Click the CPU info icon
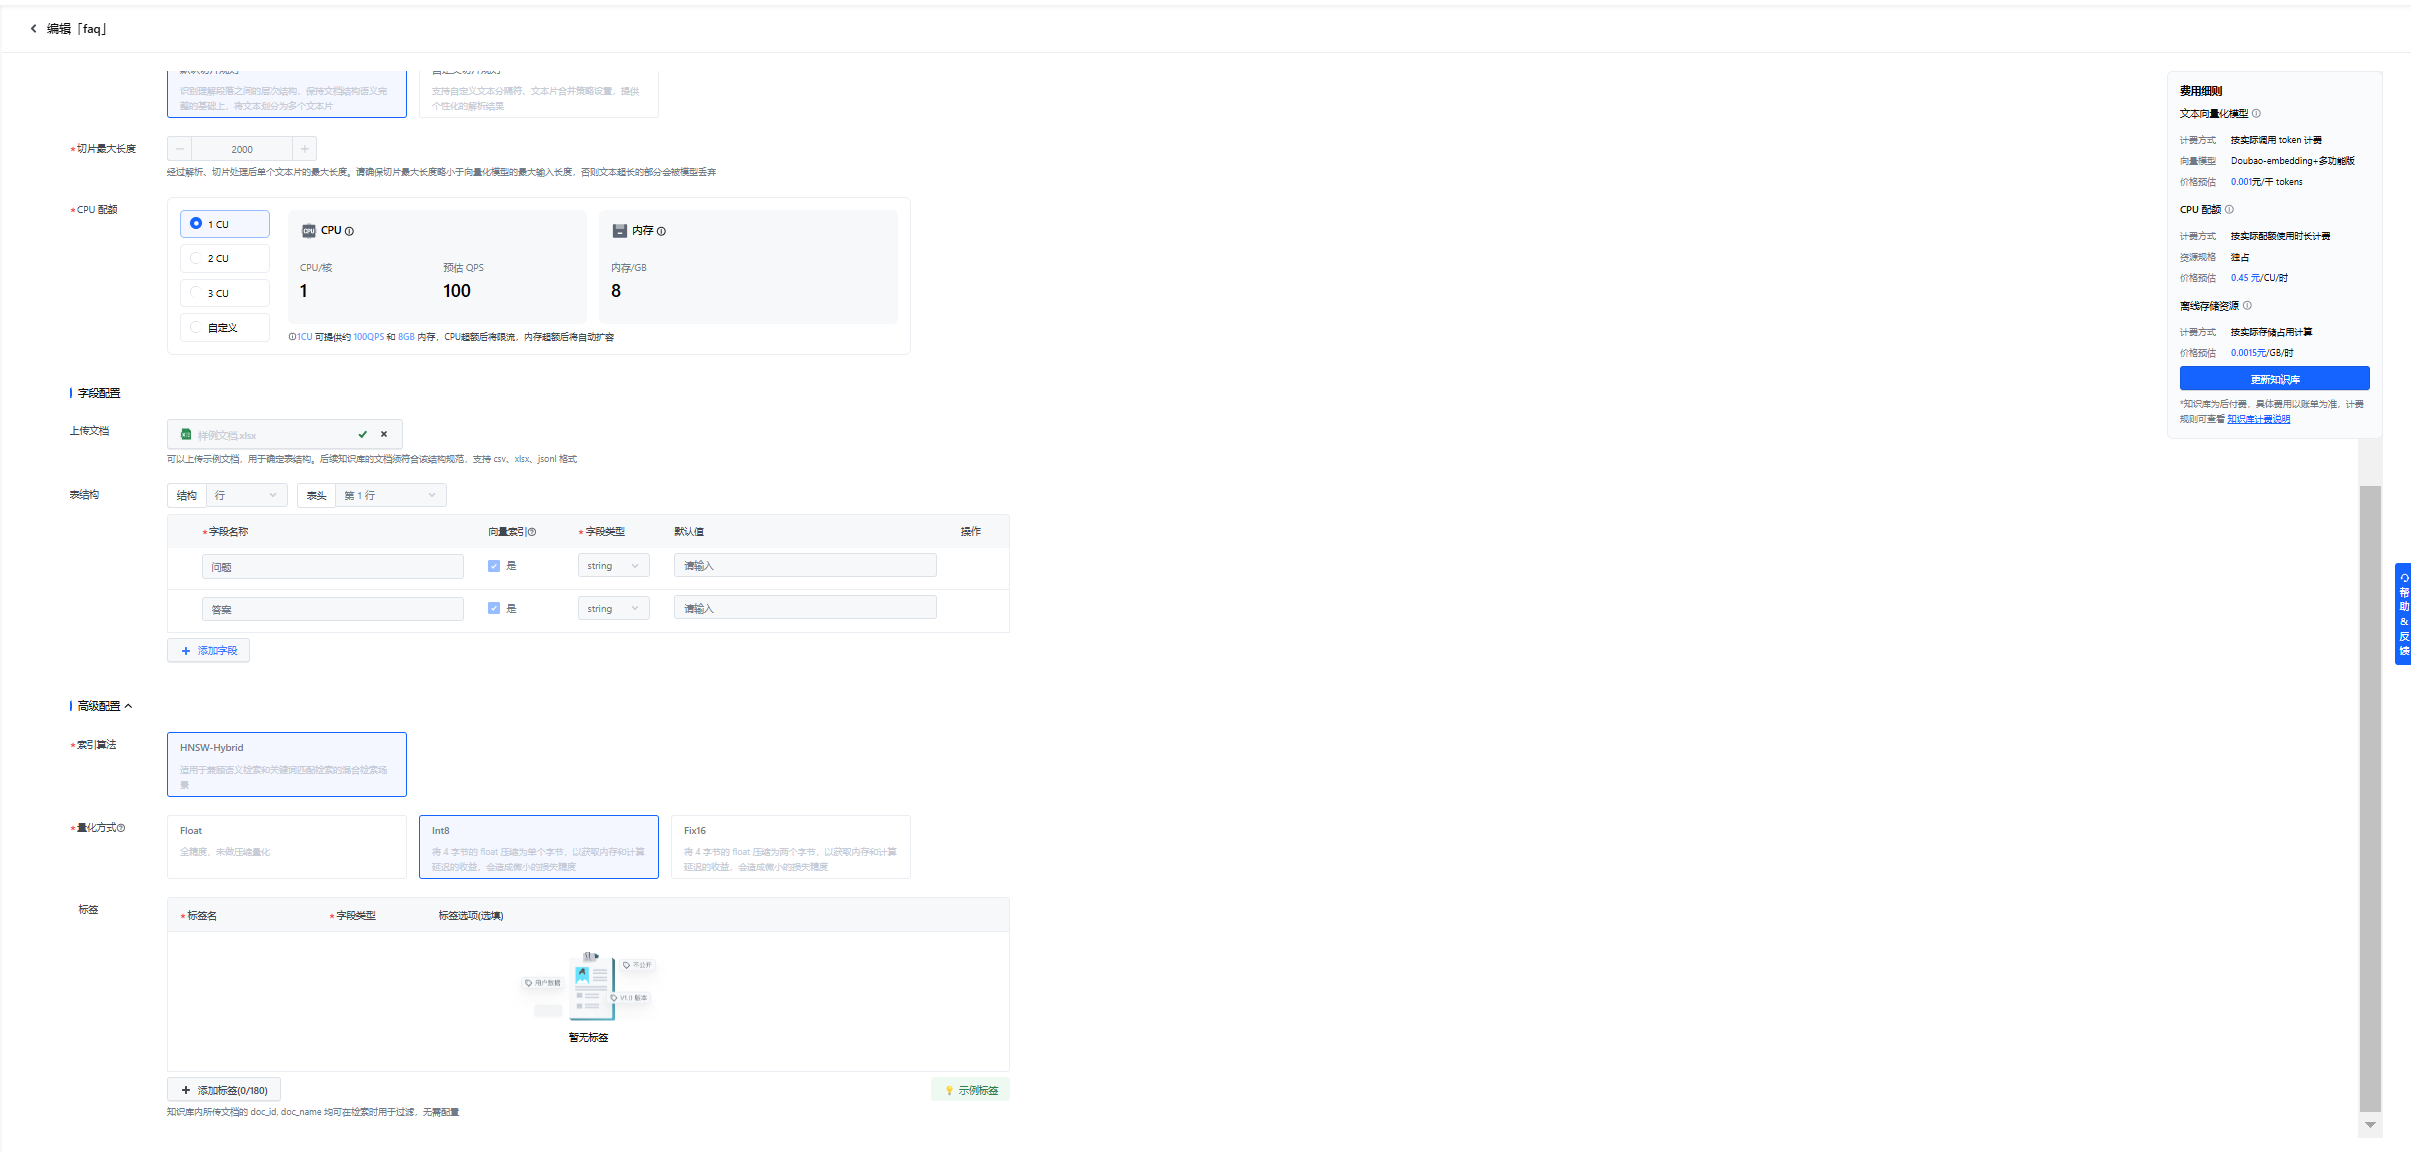The image size is (2411, 1152). (x=349, y=231)
